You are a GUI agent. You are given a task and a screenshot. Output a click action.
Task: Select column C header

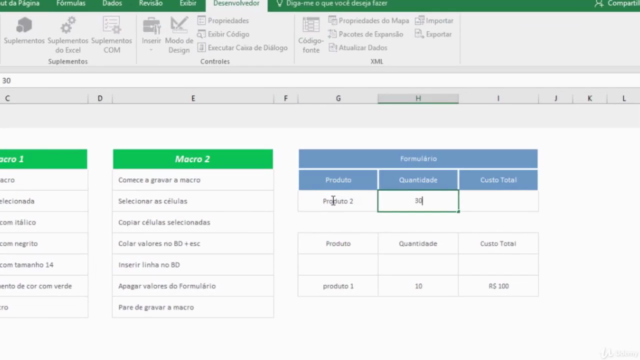[44, 98]
